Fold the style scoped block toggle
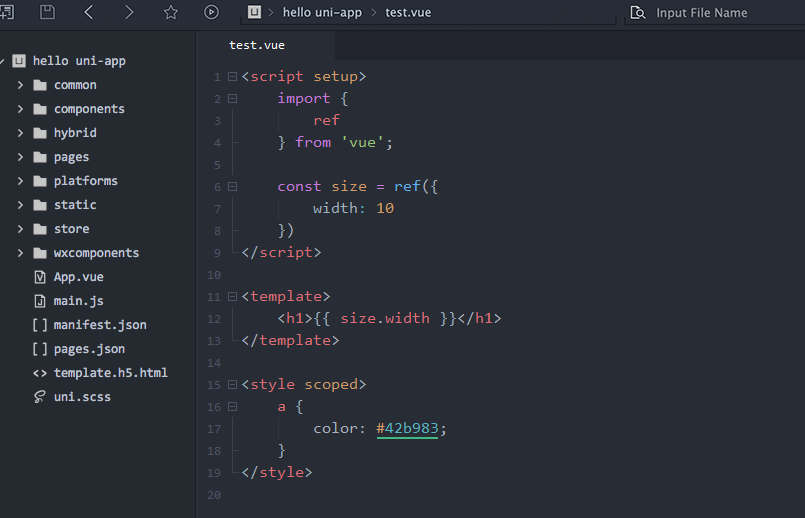 [232, 384]
